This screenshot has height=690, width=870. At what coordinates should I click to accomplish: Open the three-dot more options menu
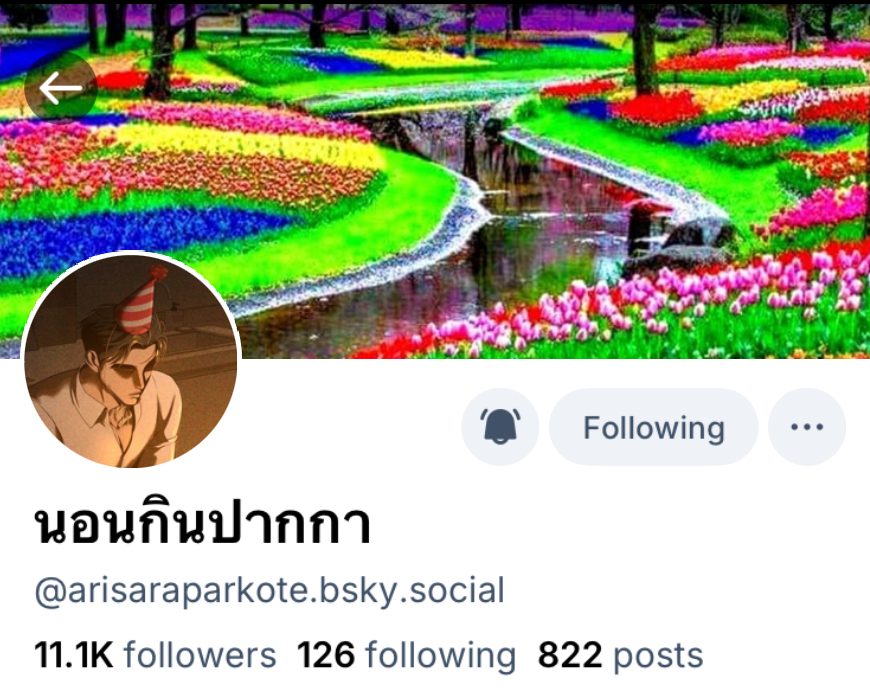(x=807, y=427)
